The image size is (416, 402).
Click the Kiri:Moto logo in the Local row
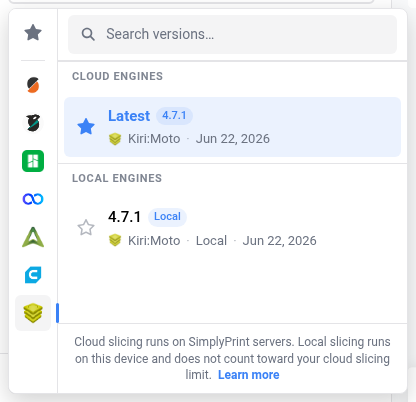pos(115,240)
